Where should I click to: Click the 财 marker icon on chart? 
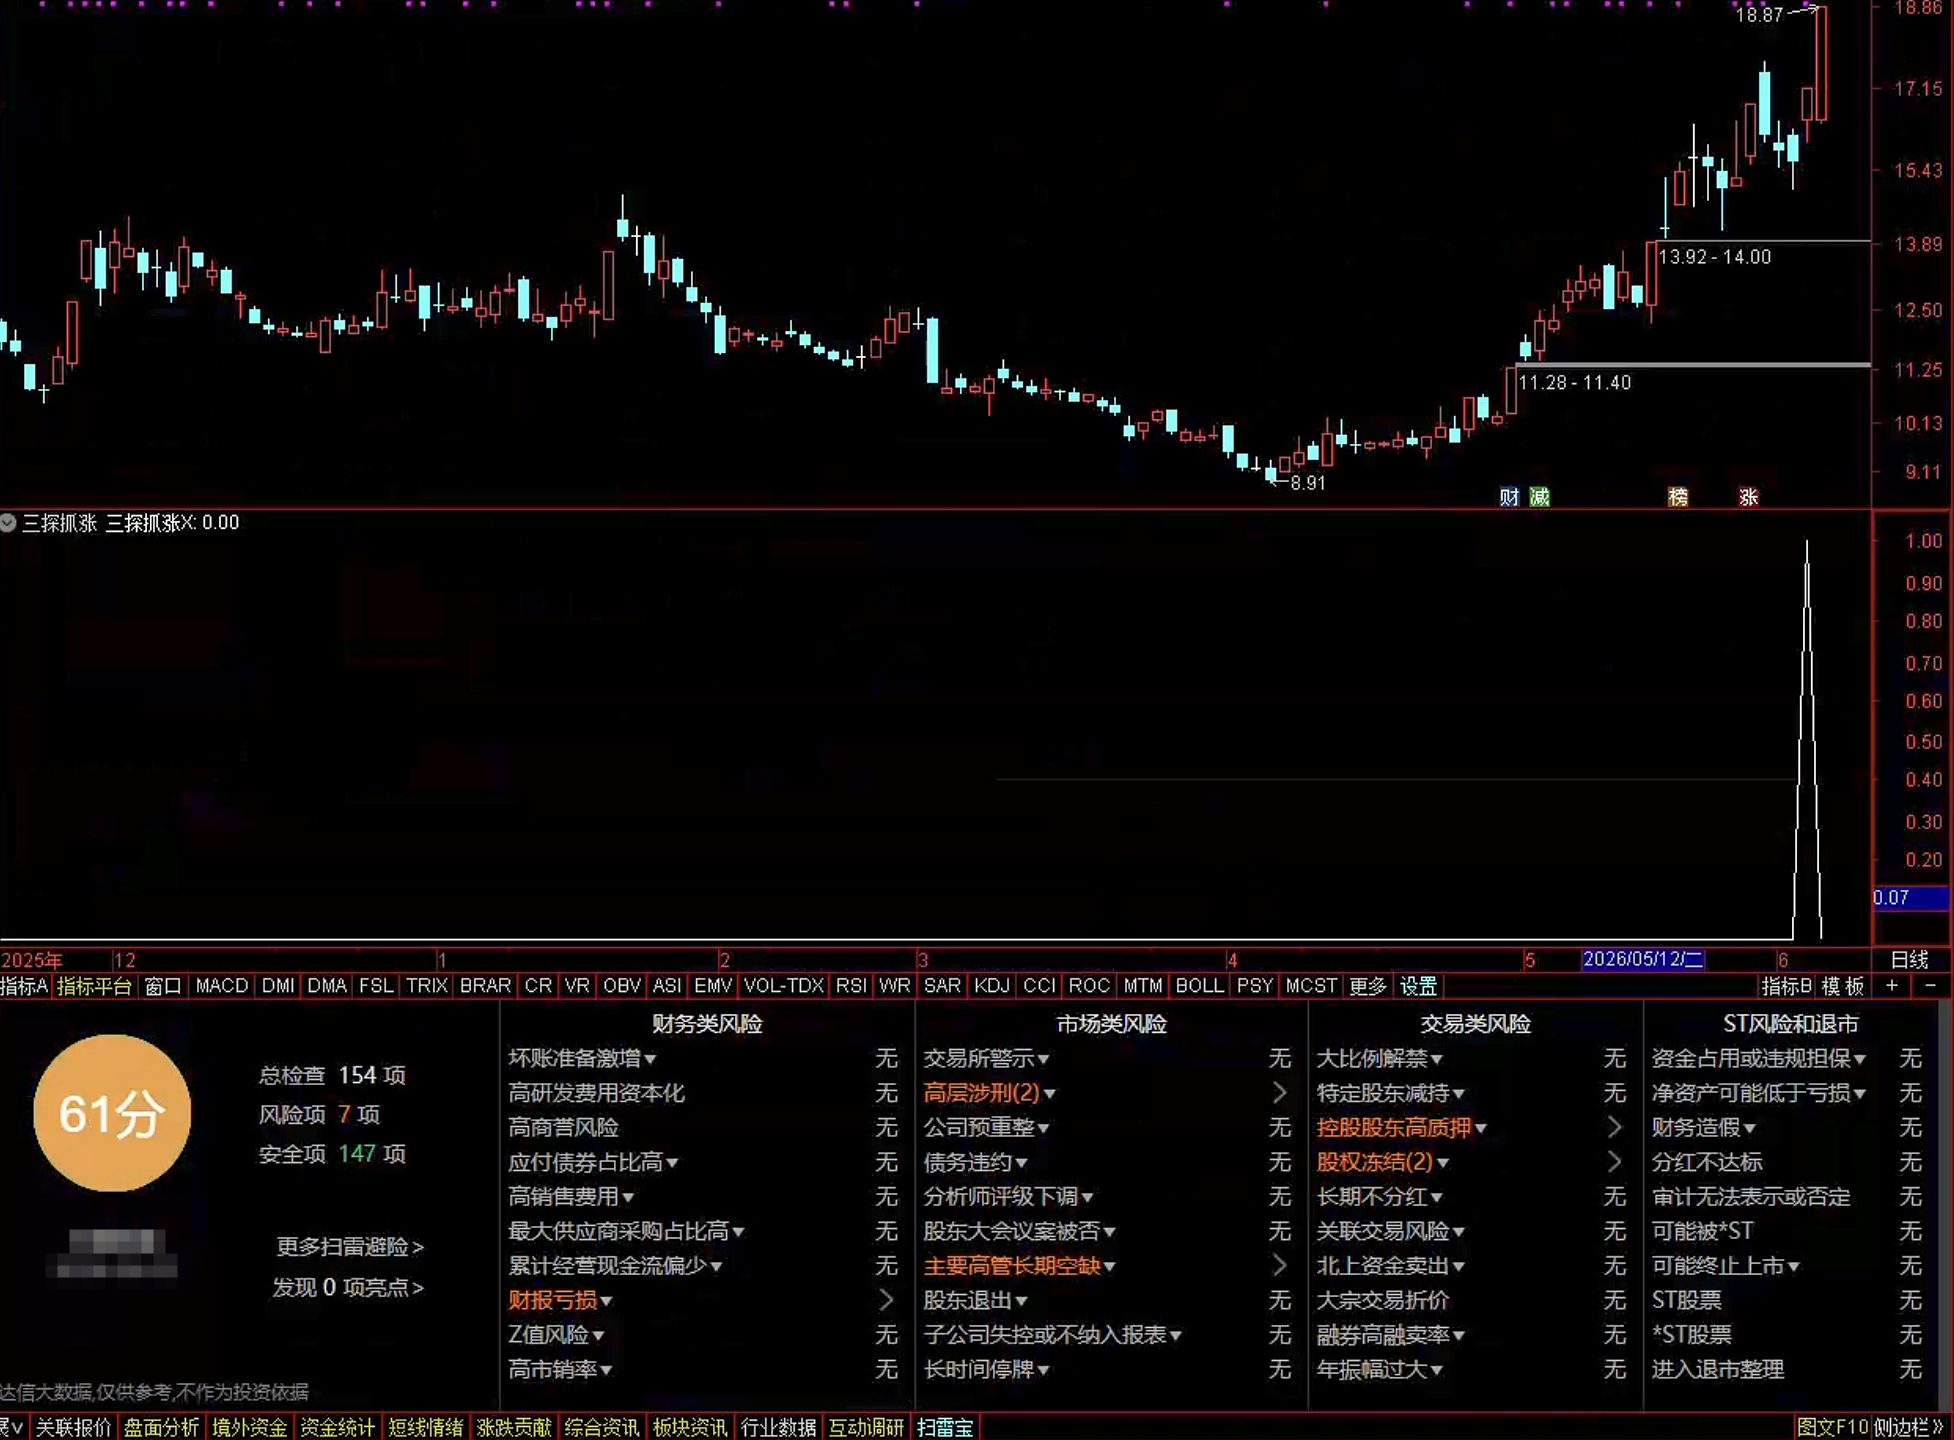(1509, 497)
